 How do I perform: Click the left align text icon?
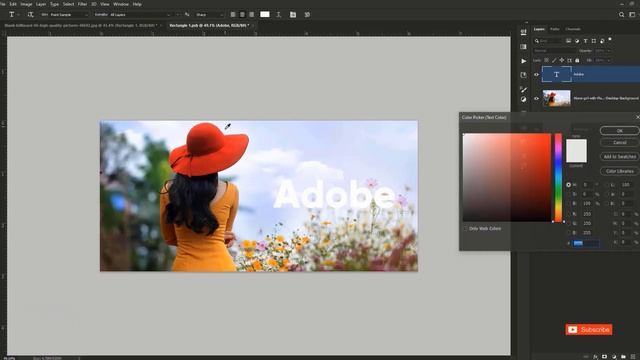click(233, 15)
